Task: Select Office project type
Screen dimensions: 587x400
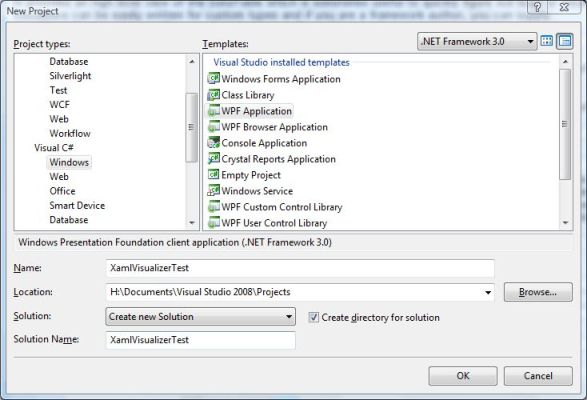Action: [62, 191]
